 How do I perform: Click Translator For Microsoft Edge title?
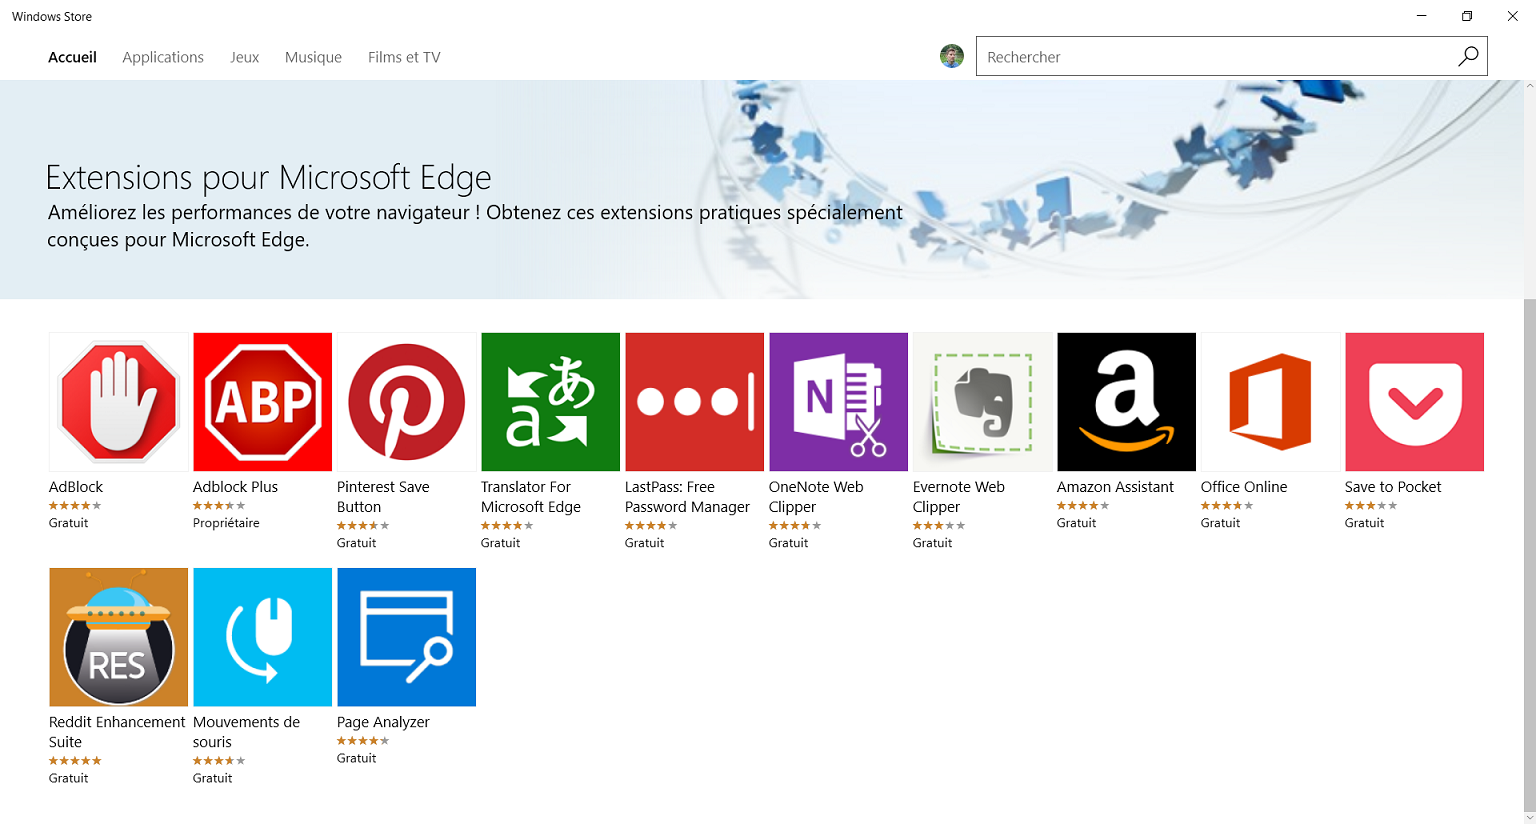click(531, 497)
